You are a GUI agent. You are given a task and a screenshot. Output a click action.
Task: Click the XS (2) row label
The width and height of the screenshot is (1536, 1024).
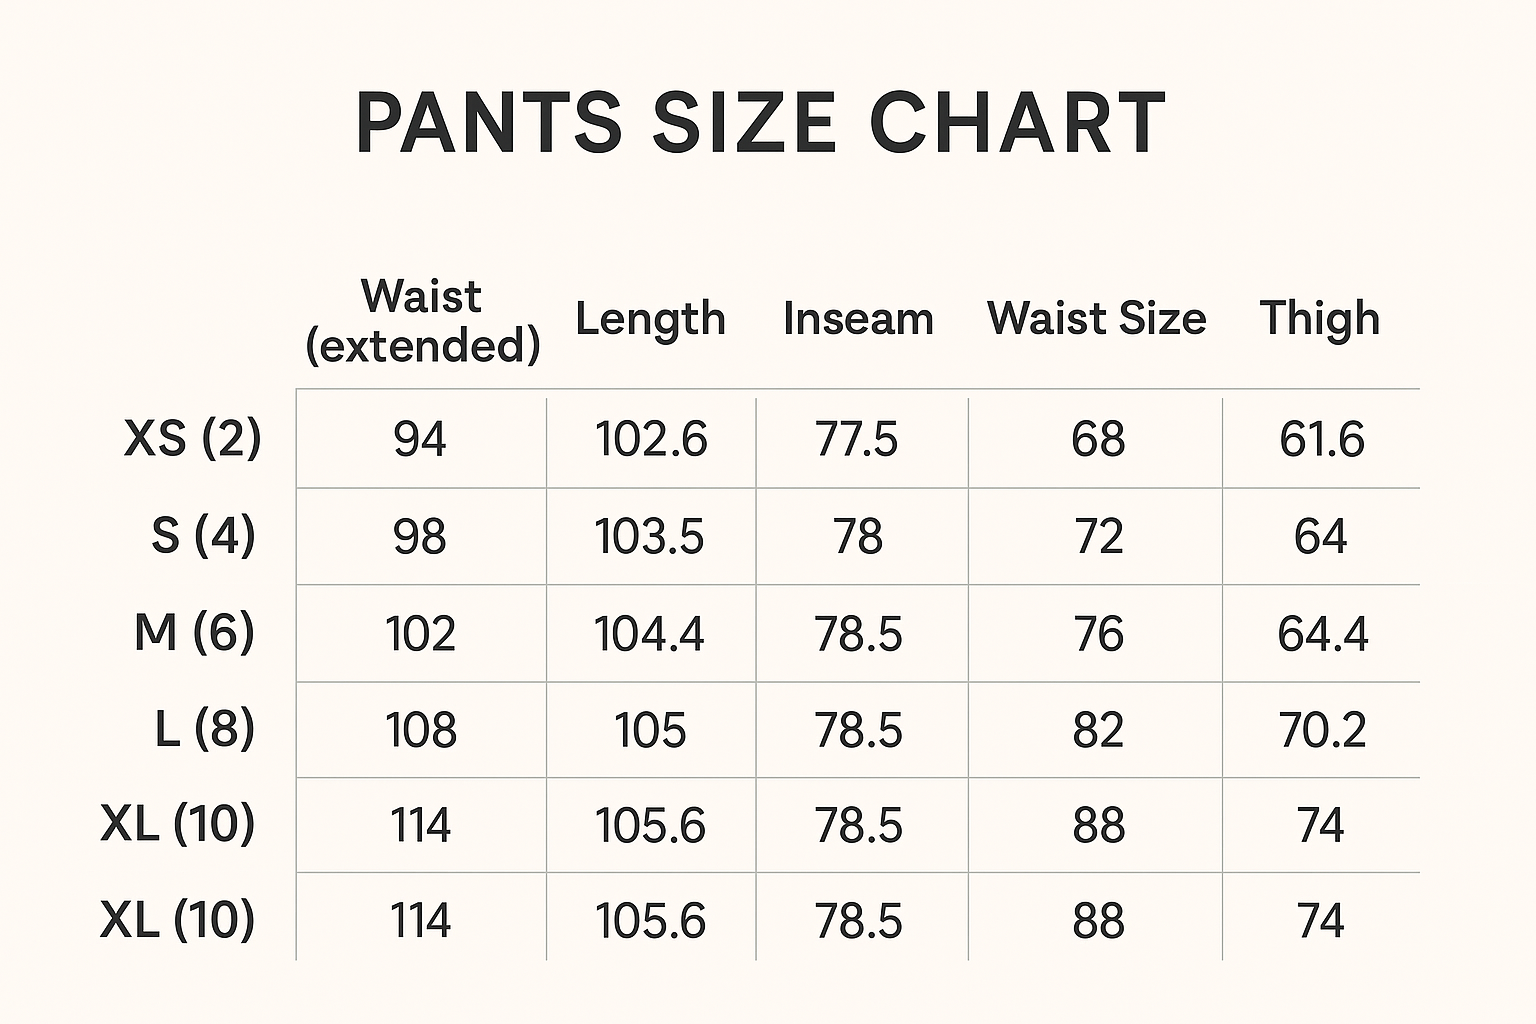point(193,438)
